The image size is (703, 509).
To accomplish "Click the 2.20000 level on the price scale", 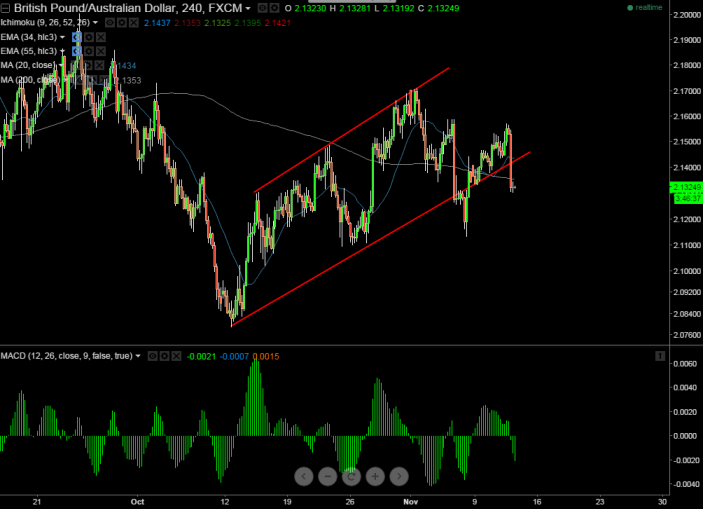I will [x=687, y=15].
